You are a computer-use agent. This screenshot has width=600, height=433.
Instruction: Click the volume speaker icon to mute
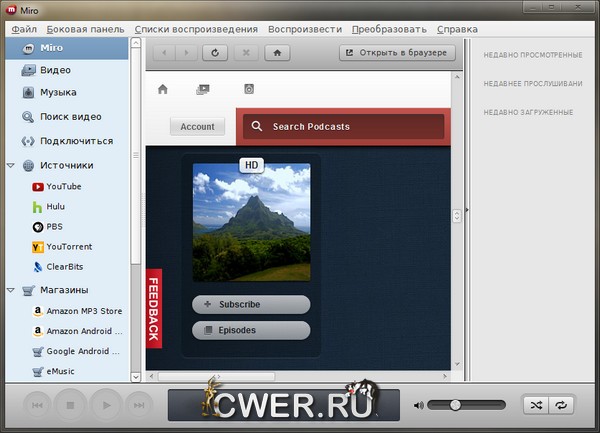tap(419, 405)
